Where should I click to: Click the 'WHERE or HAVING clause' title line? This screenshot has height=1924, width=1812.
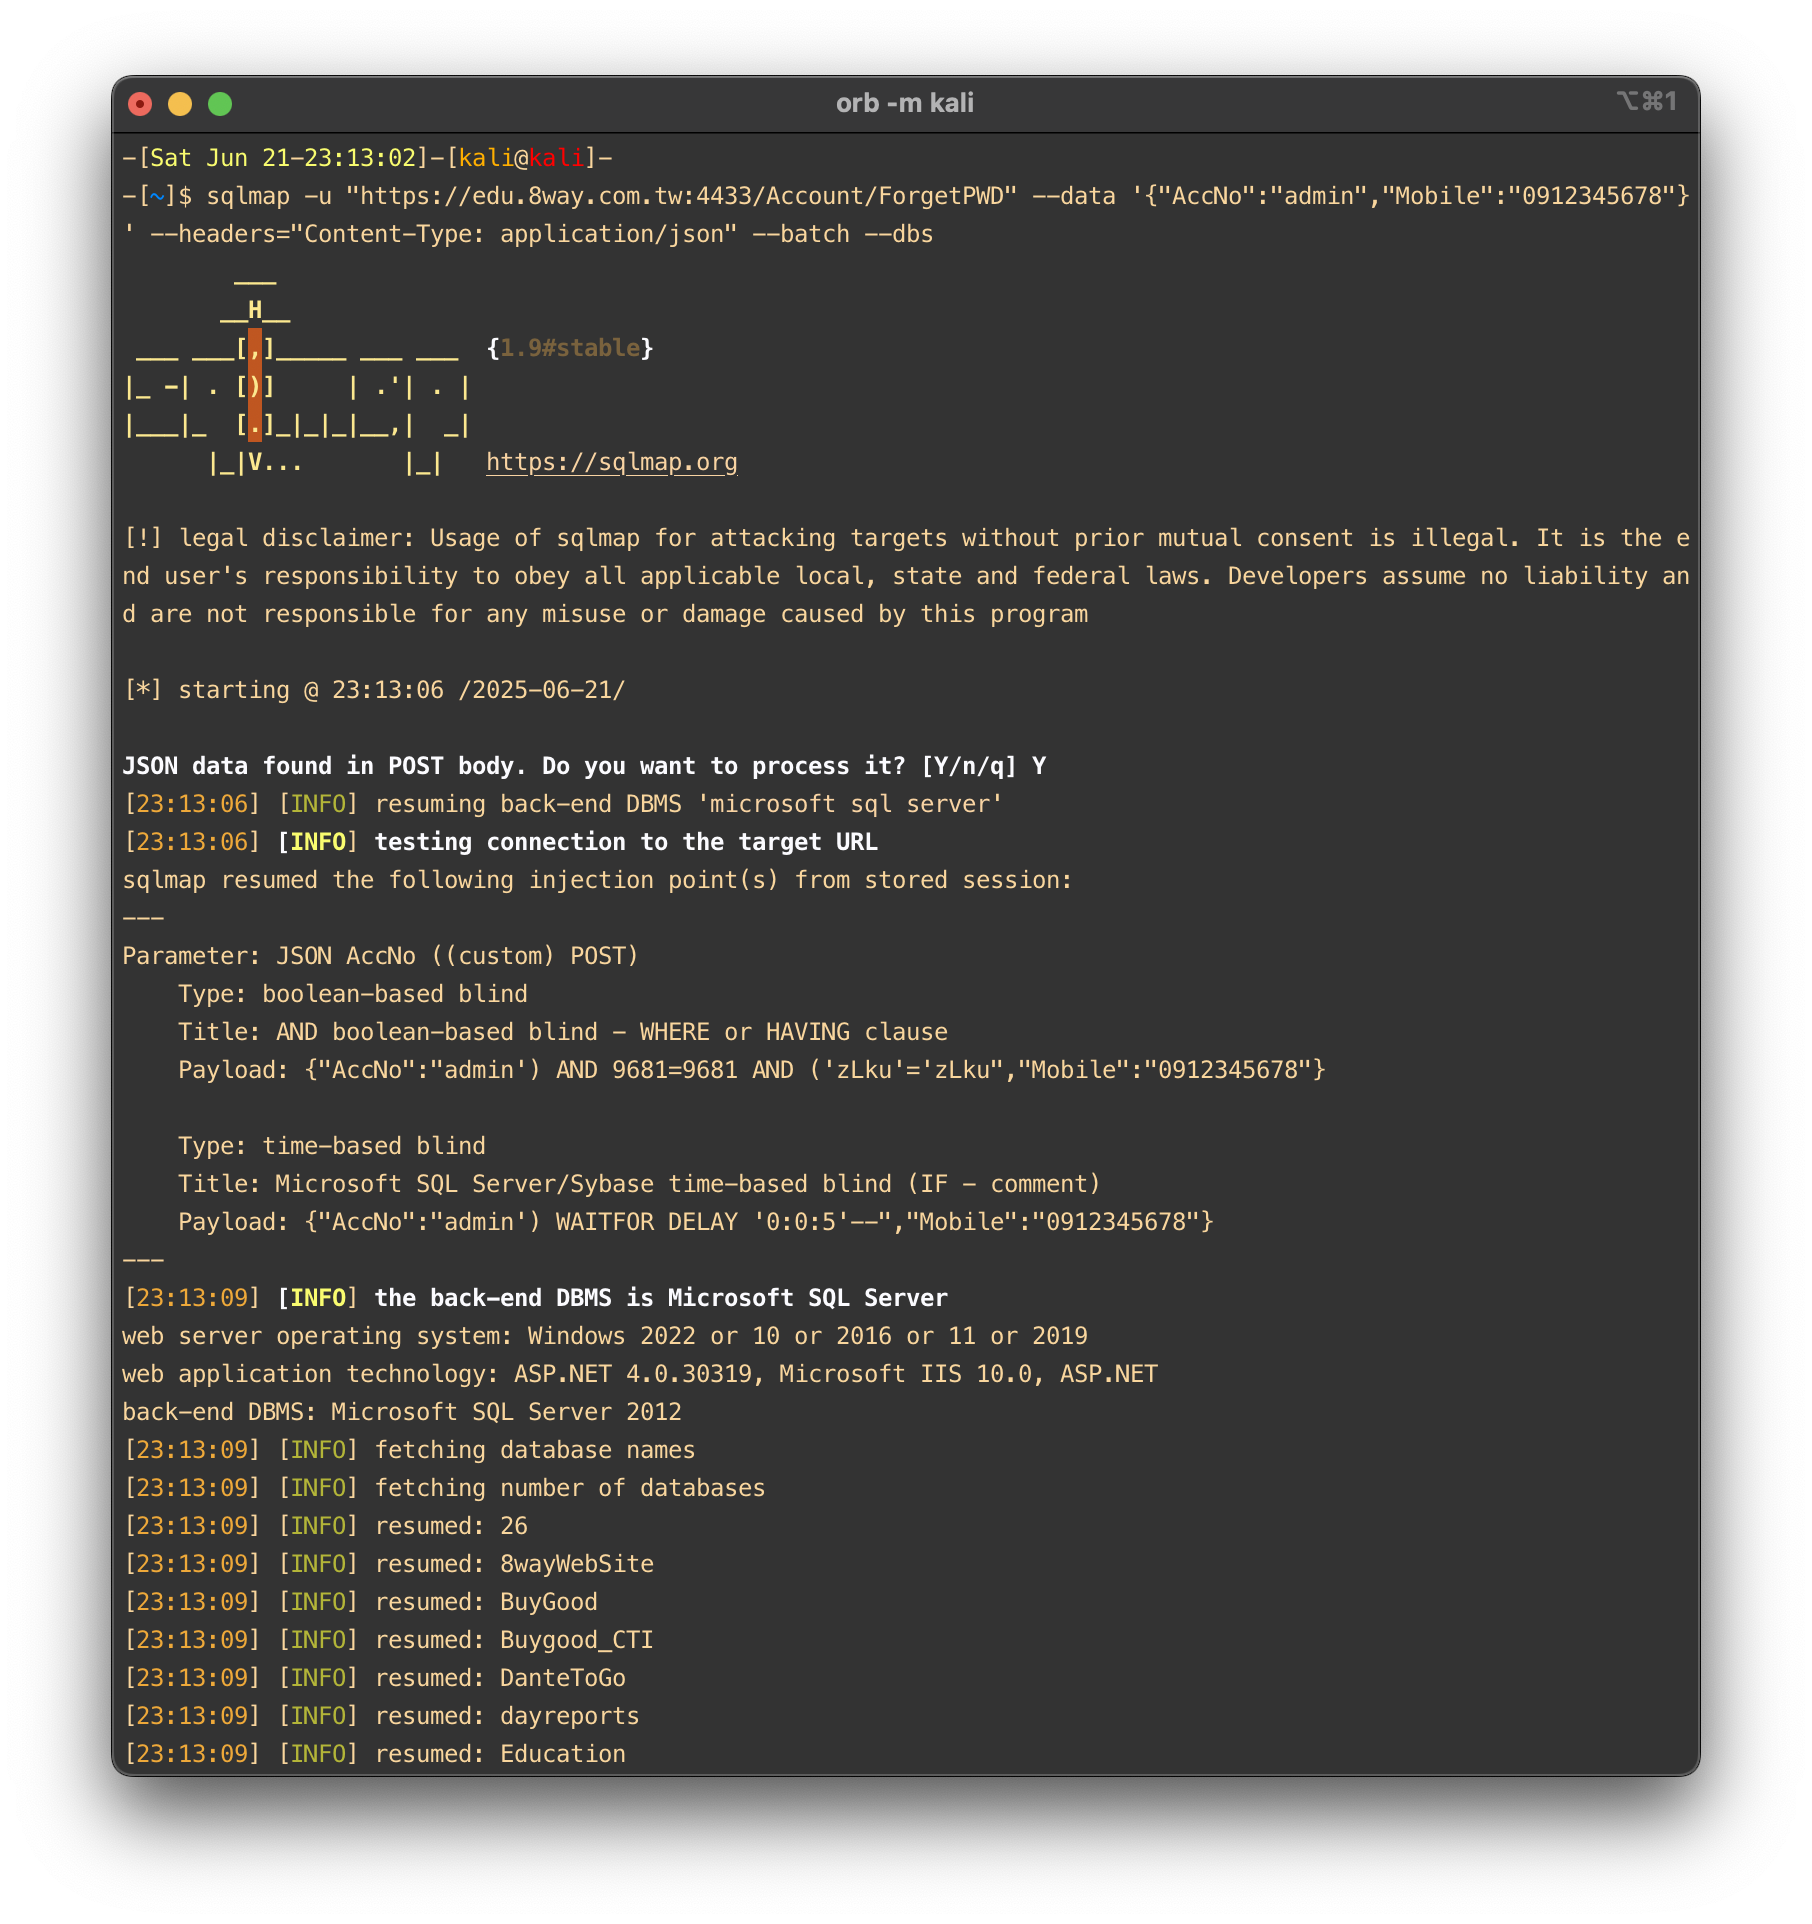563,1032
